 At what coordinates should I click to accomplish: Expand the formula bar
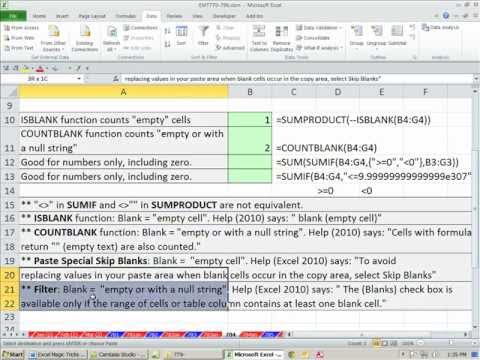click(x=476, y=79)
